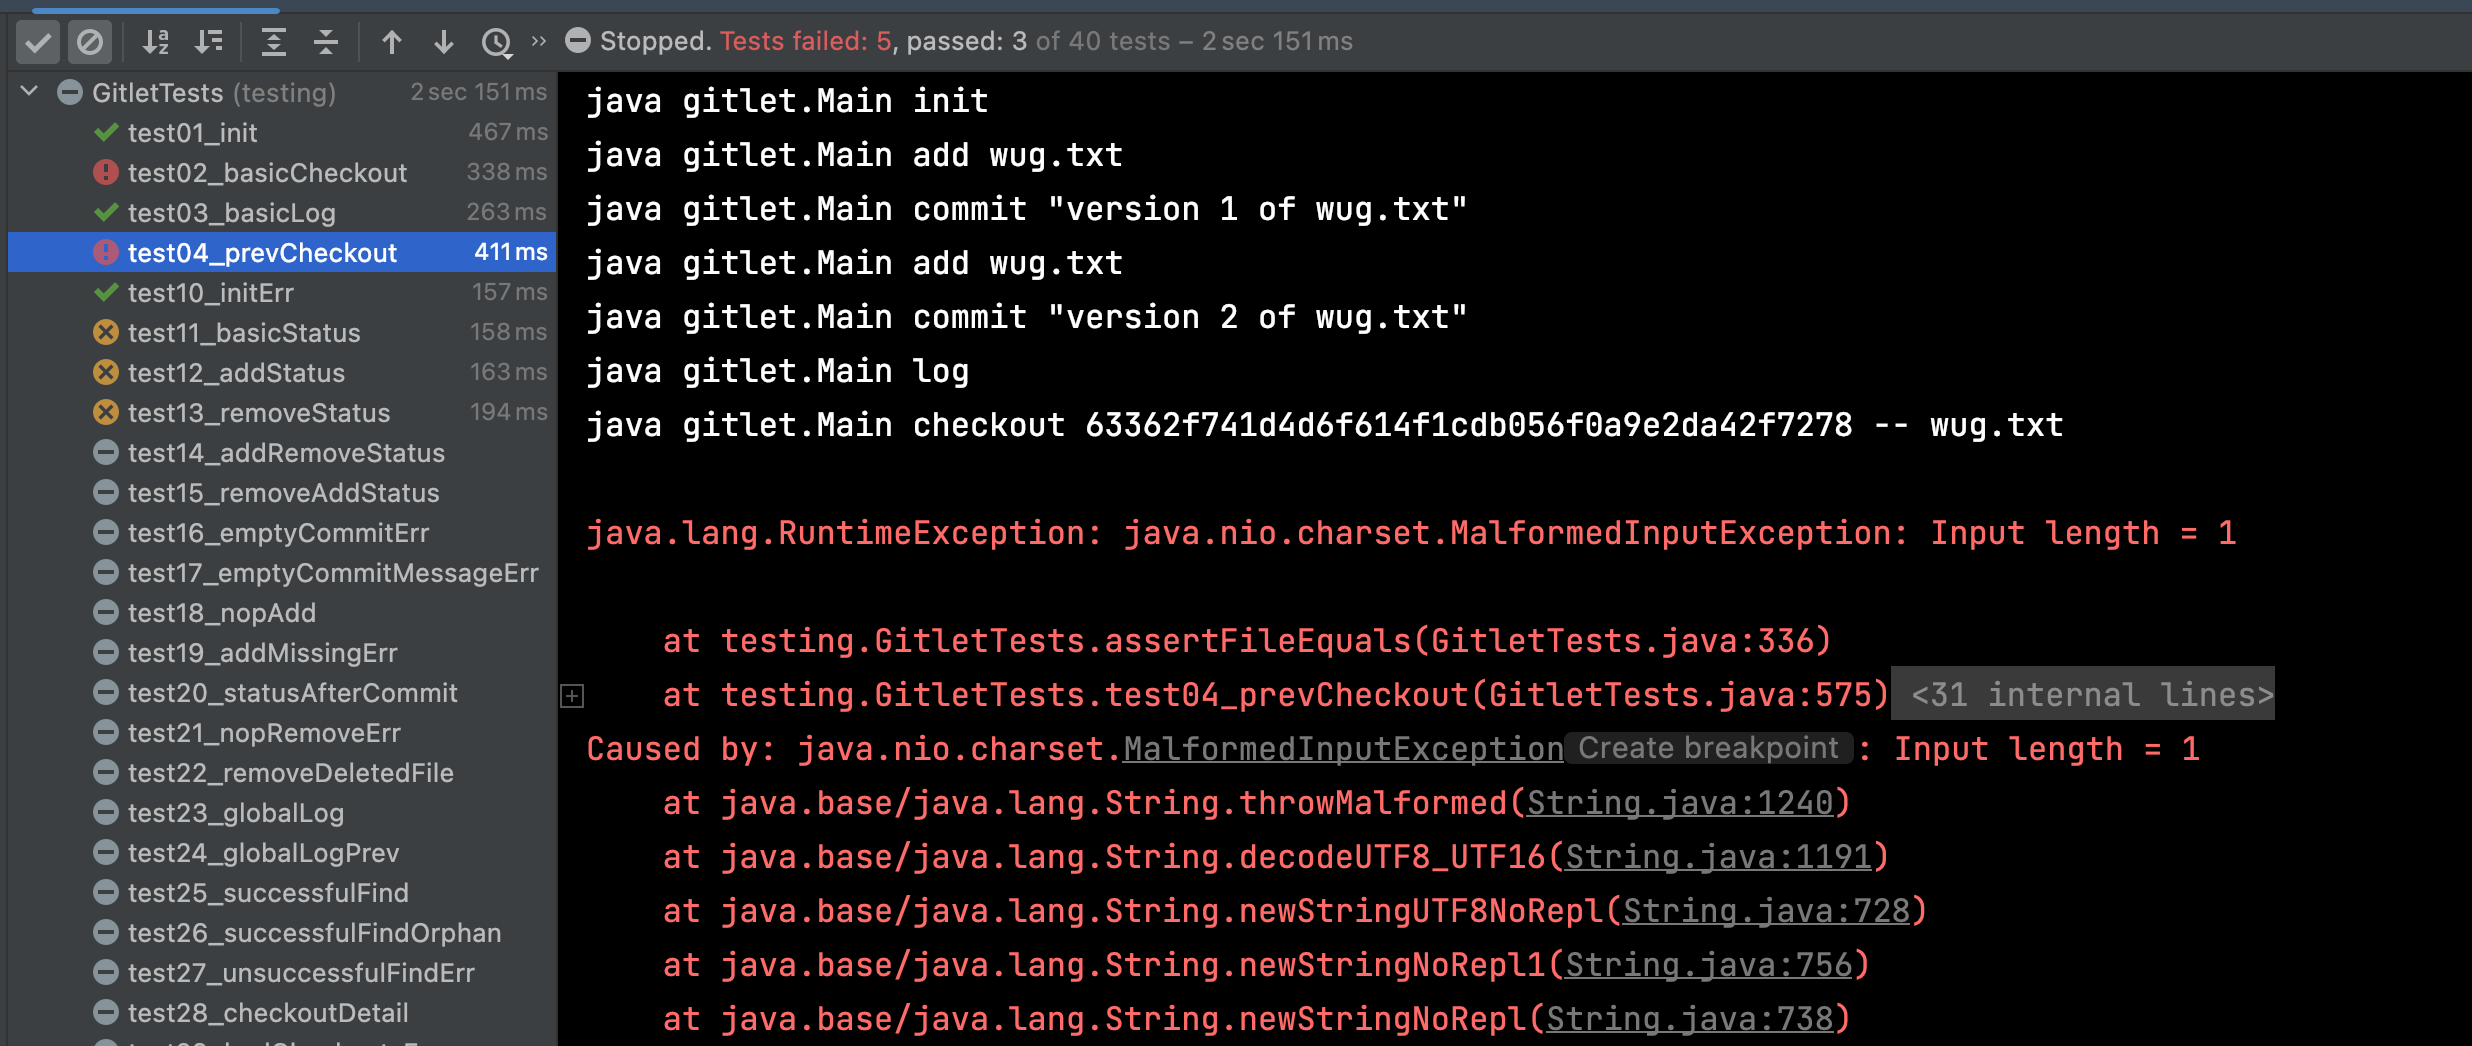Open the test history dropdown
Screen dimensions: 2472x1046
tap(496, 42)
